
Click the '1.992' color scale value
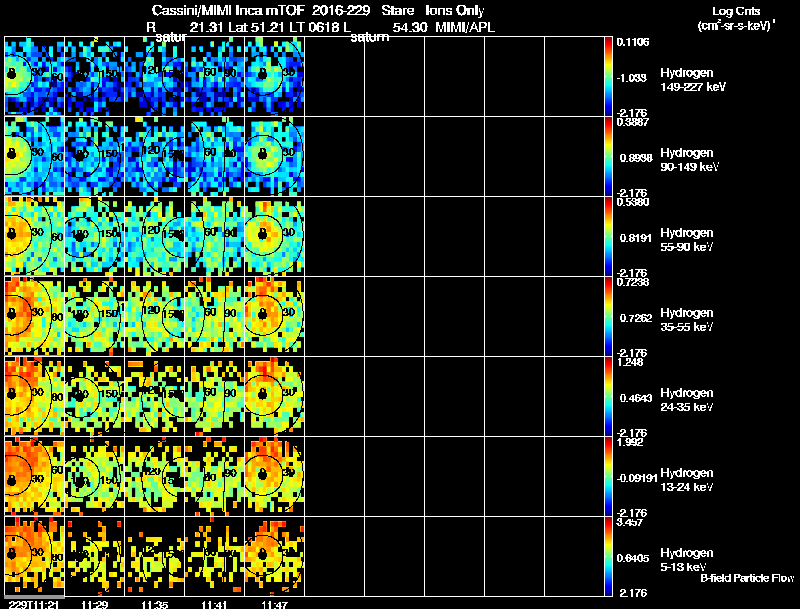coord(630,443)
